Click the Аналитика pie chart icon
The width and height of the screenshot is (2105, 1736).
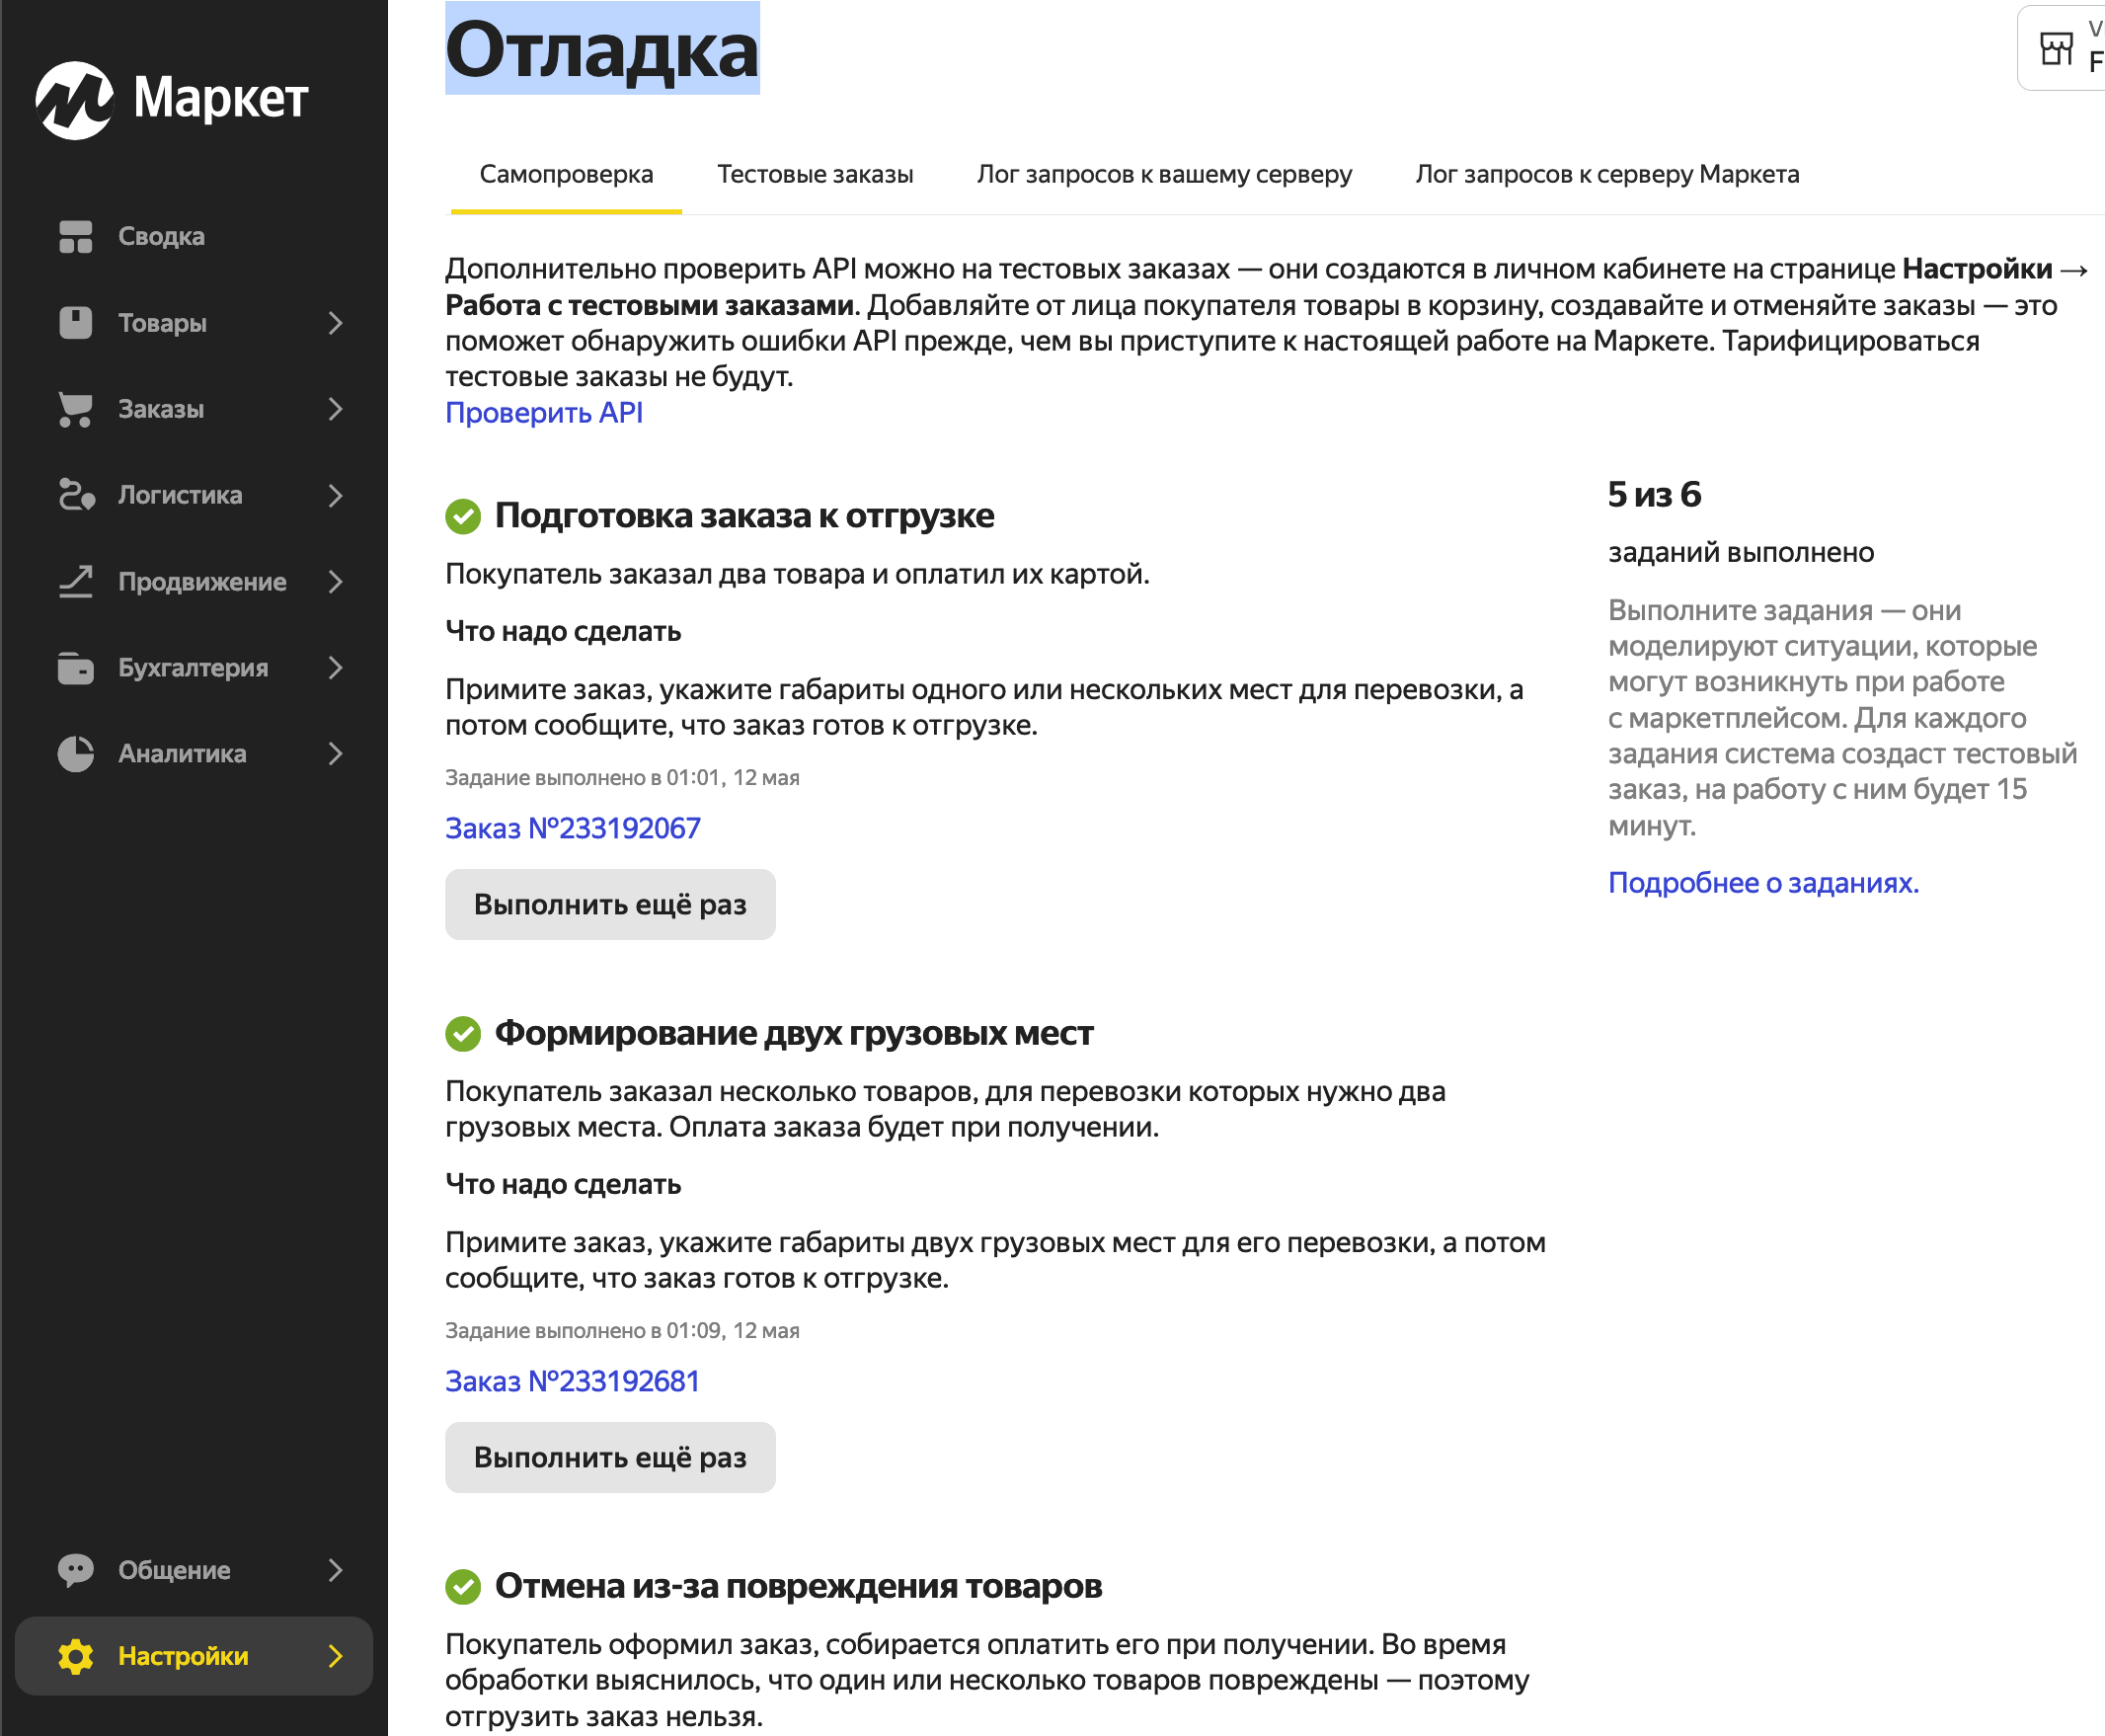pyautogui.click(x=76, y=754)
